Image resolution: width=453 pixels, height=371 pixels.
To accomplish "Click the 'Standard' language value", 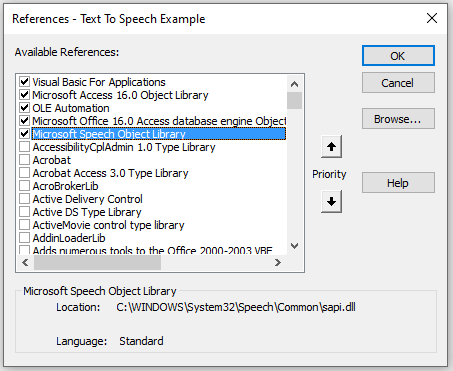I will [141, 341].
